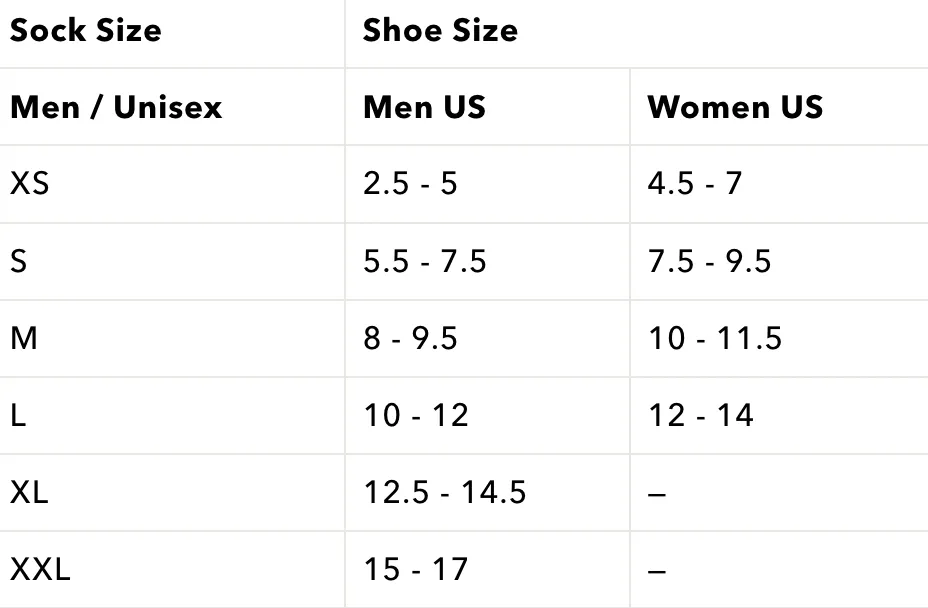Screen dimensions: 928x608
Task: Click the 12 - 14 women's shoe size
Action: [x=701, y=415]
